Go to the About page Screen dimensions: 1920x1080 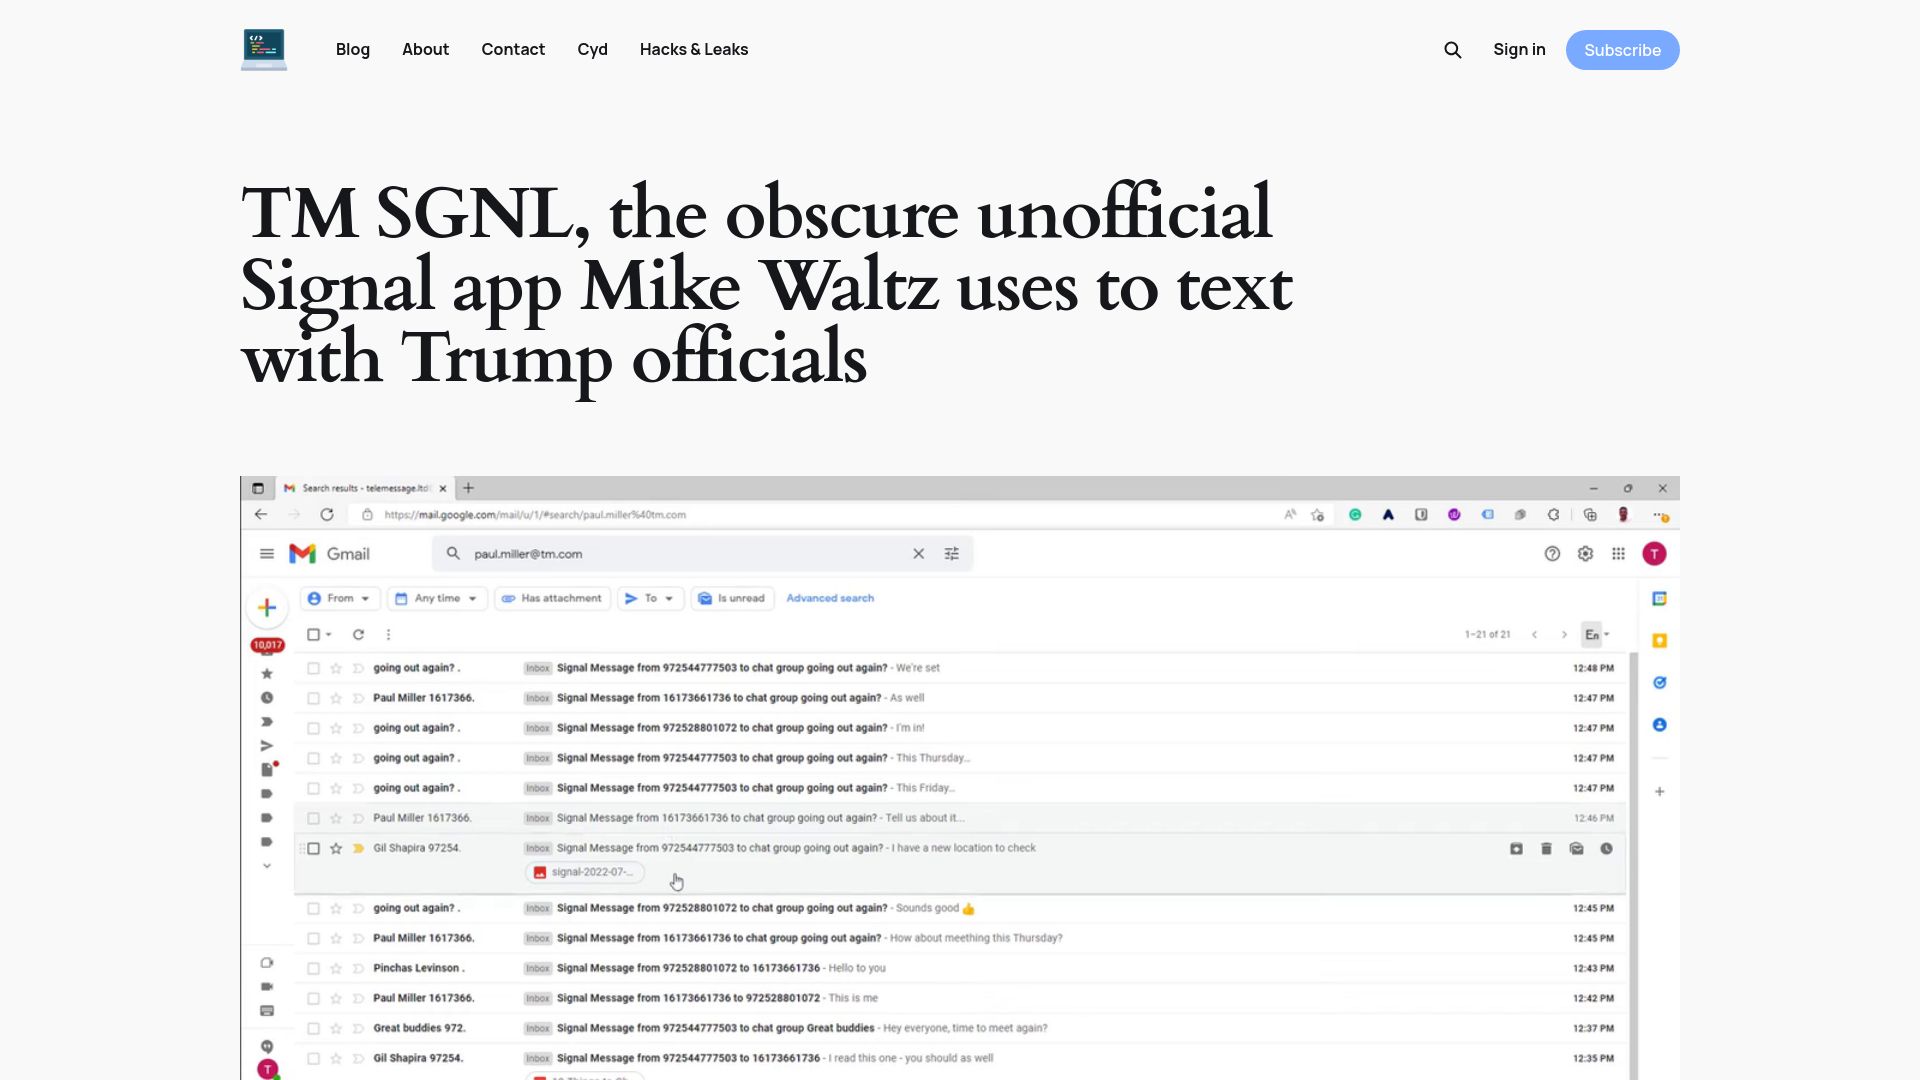[425, 49]
